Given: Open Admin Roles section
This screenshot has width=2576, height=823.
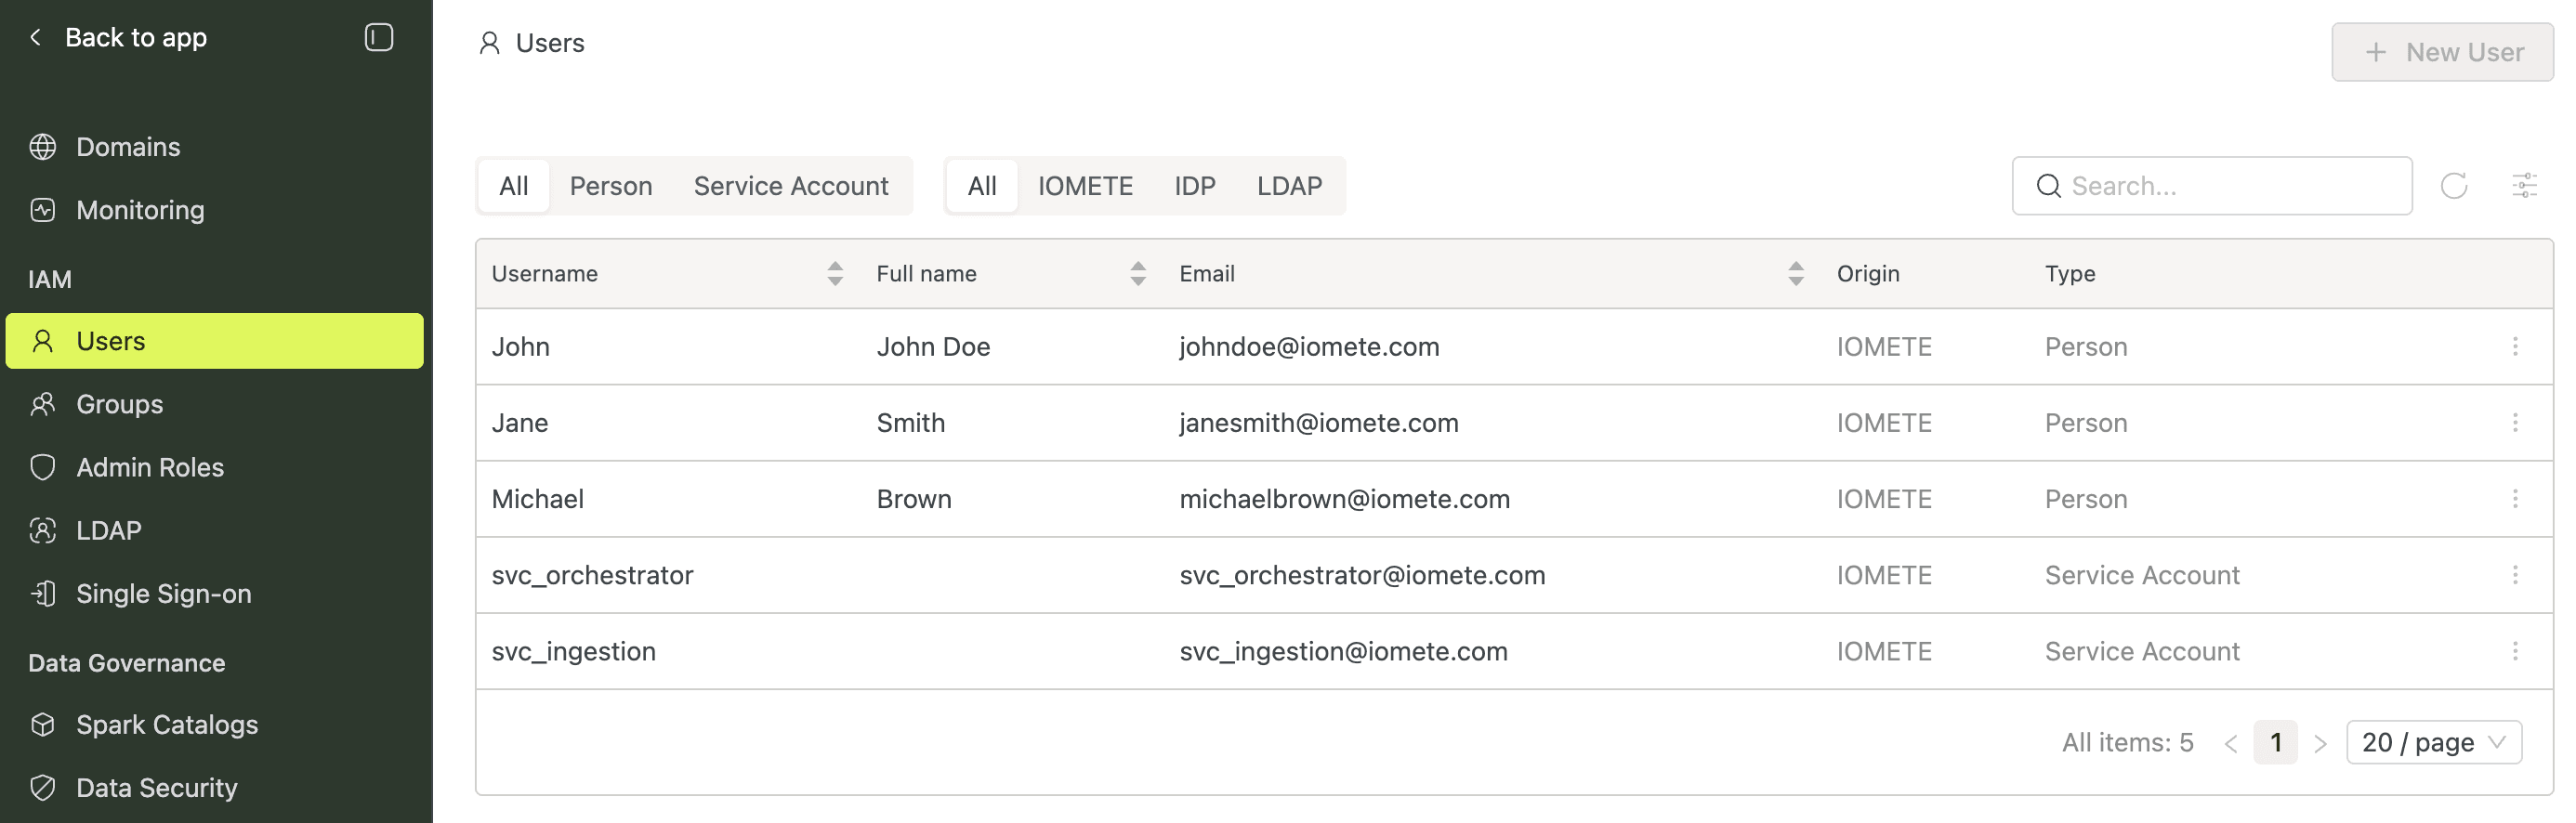Looking at the screenshot, I should (150, 467).
